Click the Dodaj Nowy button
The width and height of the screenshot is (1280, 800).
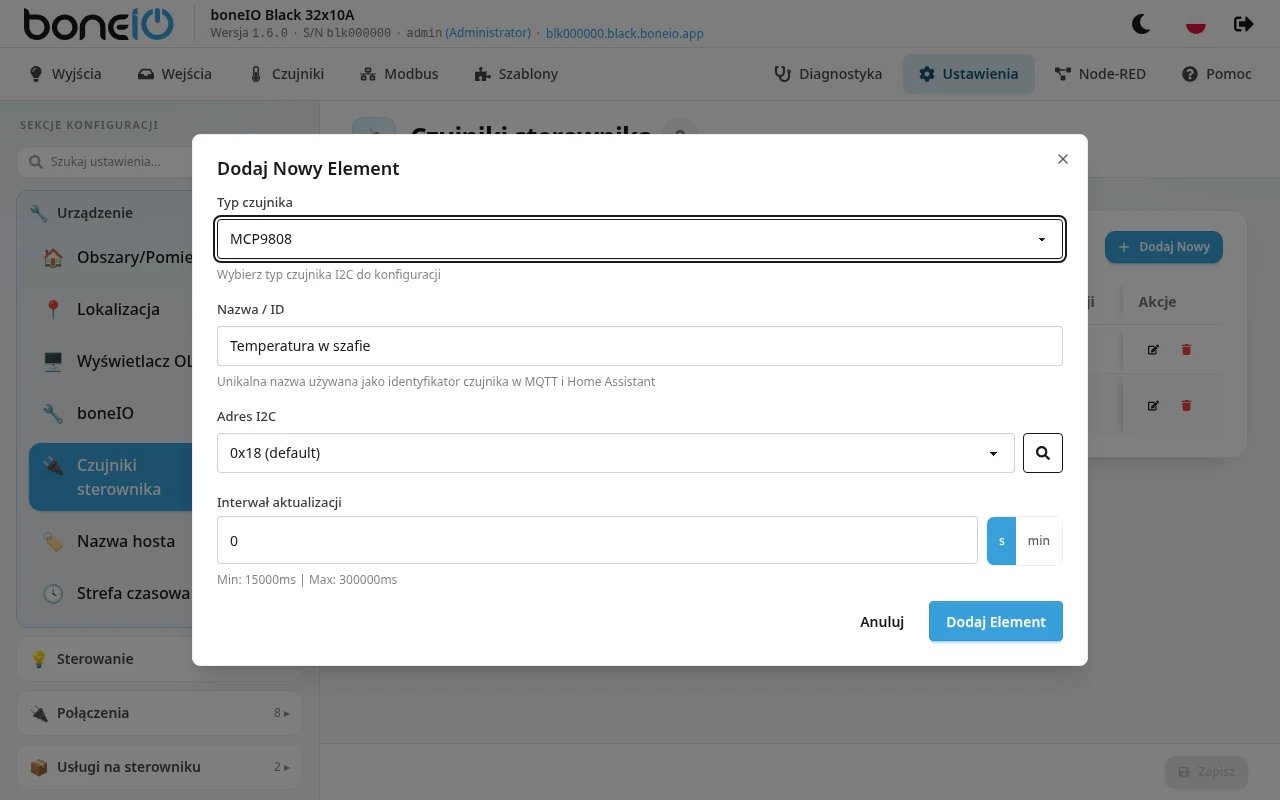[1164, 247]
